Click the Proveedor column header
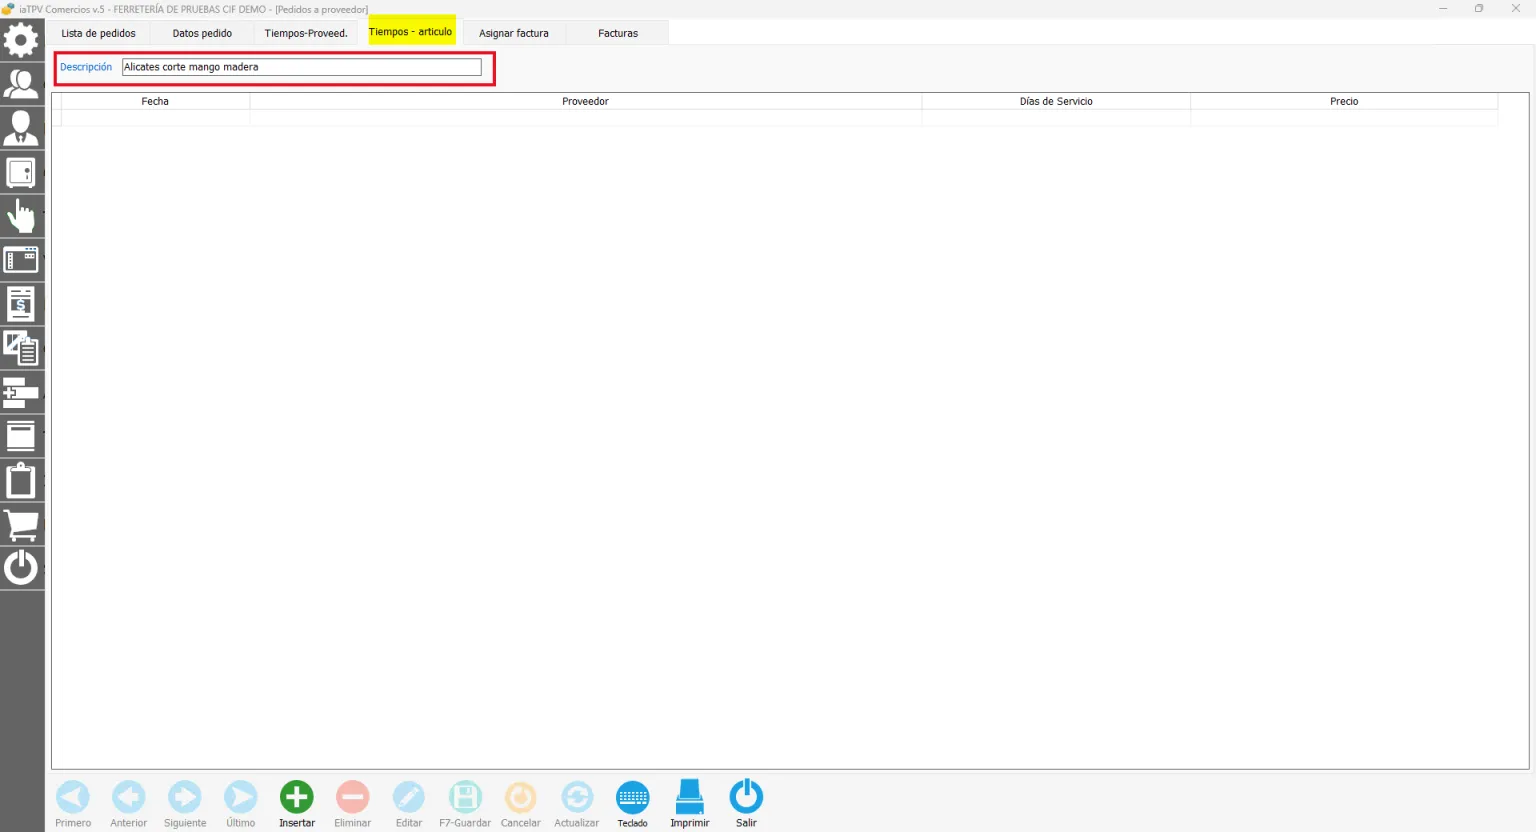Viewport: 1536px width, 832px height. tap(585, 101)
